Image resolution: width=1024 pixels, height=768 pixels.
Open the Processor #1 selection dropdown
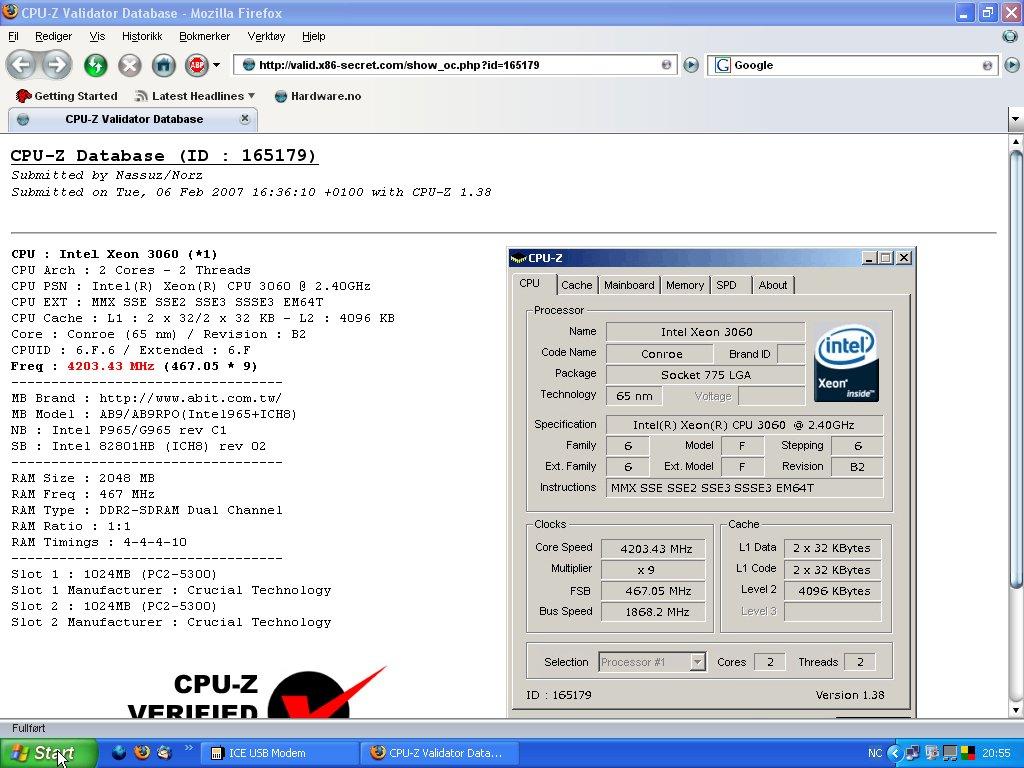[x=697, y=662]
